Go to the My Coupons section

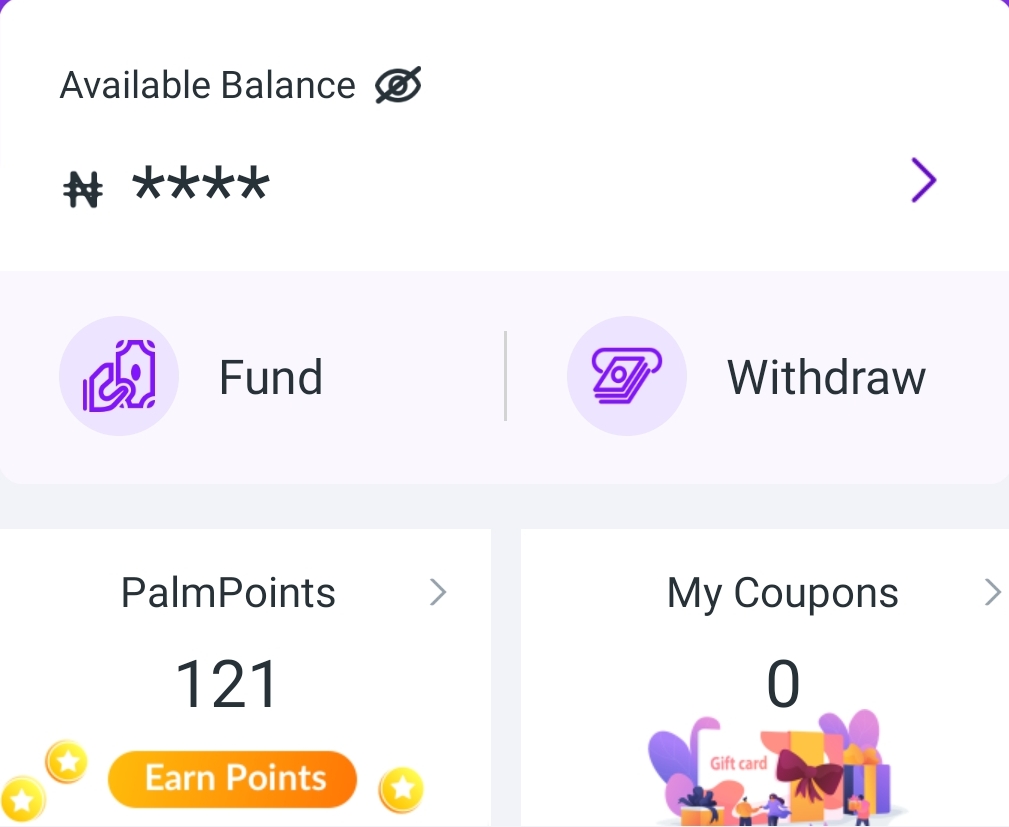tap(782, 592)
